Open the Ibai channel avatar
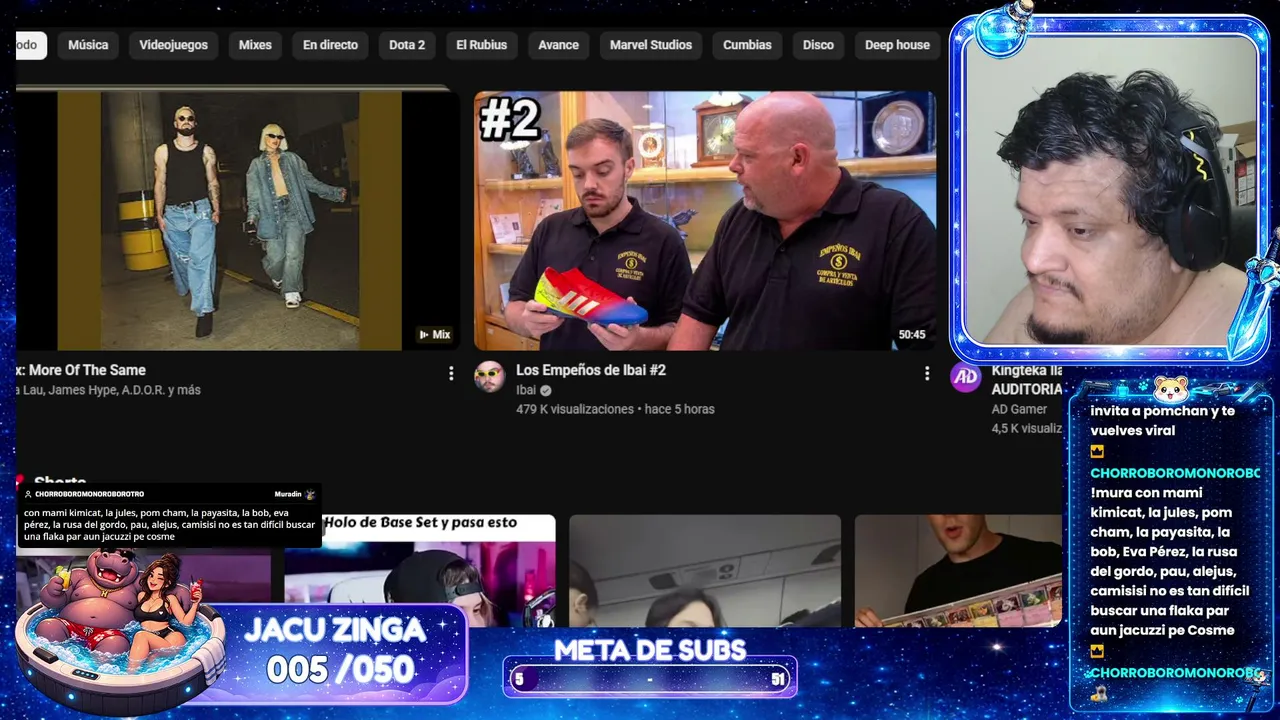 (489, 376)
